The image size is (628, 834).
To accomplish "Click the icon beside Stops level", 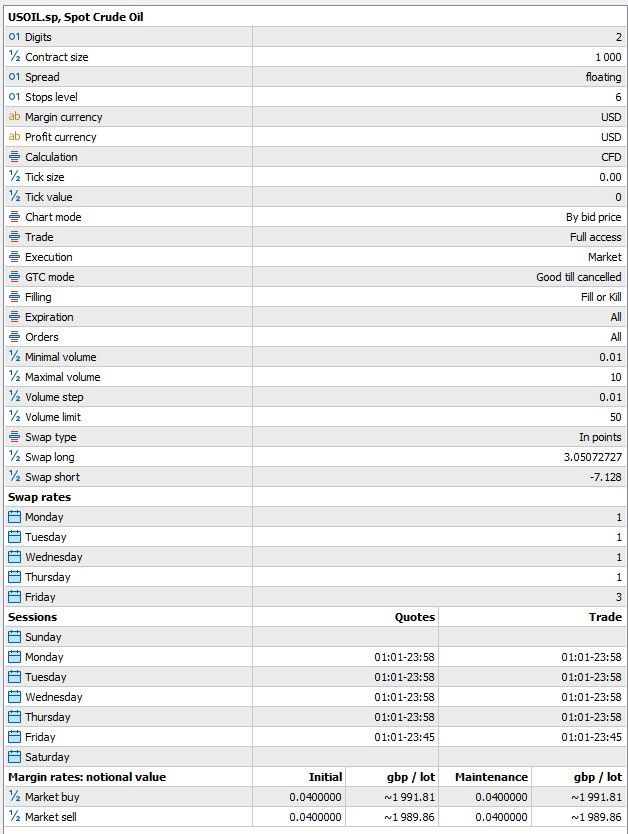I will tap(14, 97).
